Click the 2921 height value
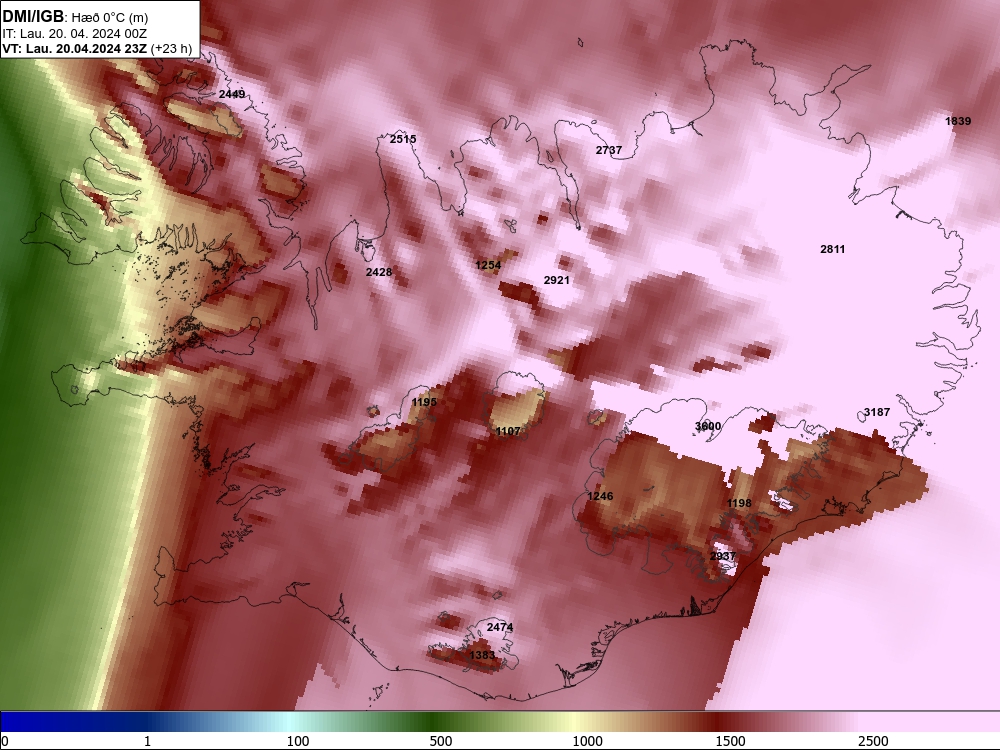Image resolution: width=1000 pixels, height=750 pixels. 556,279
